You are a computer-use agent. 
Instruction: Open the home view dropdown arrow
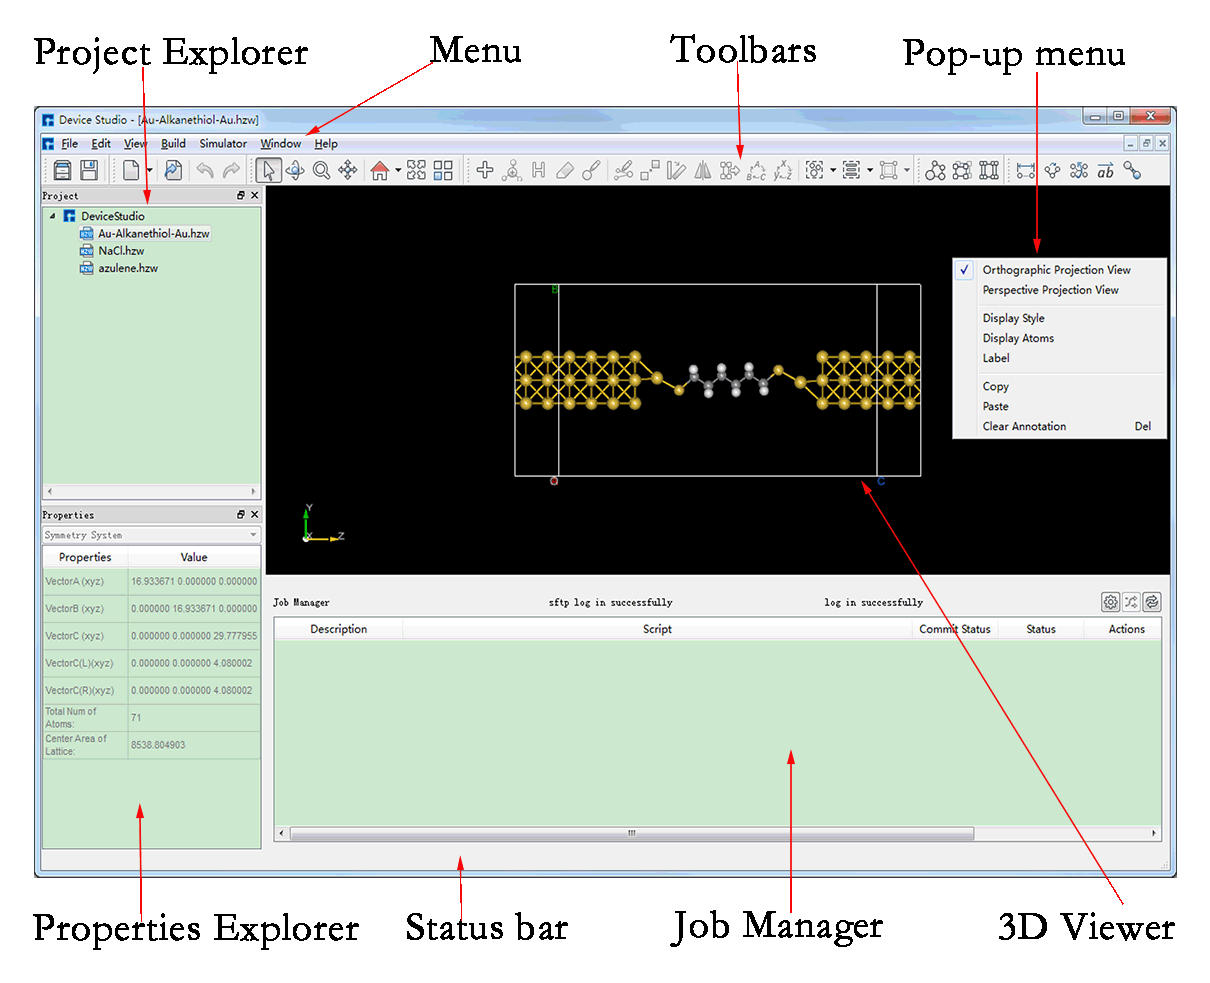coord(398,170)
